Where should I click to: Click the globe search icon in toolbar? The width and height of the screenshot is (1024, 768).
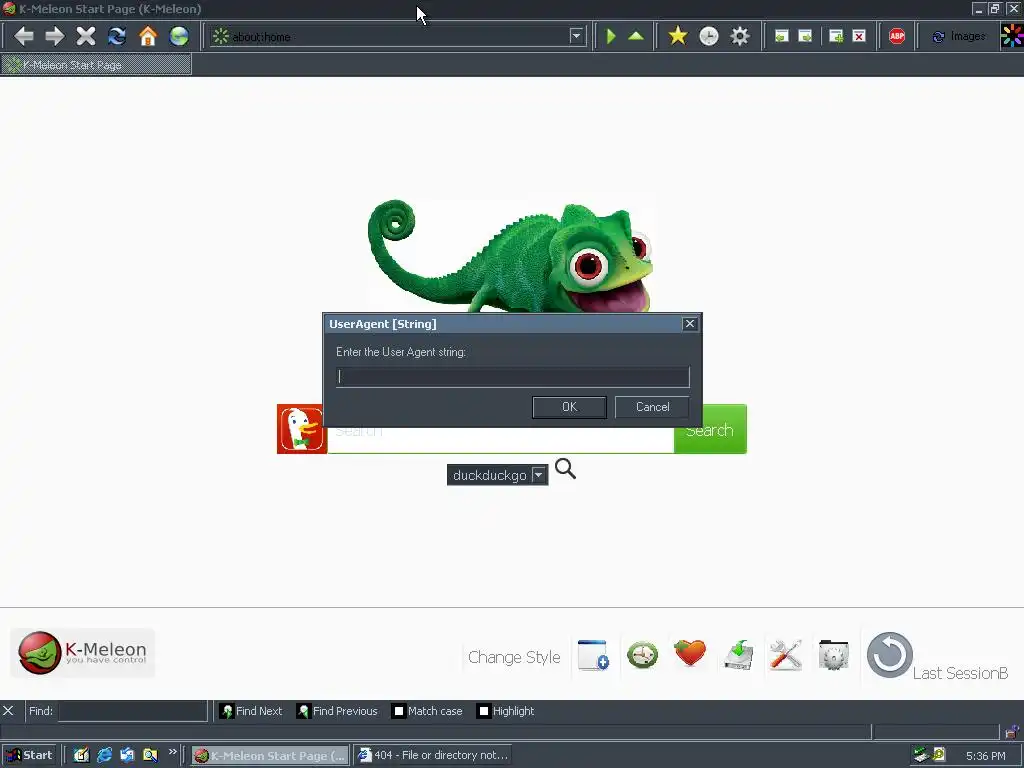[179, 36]
